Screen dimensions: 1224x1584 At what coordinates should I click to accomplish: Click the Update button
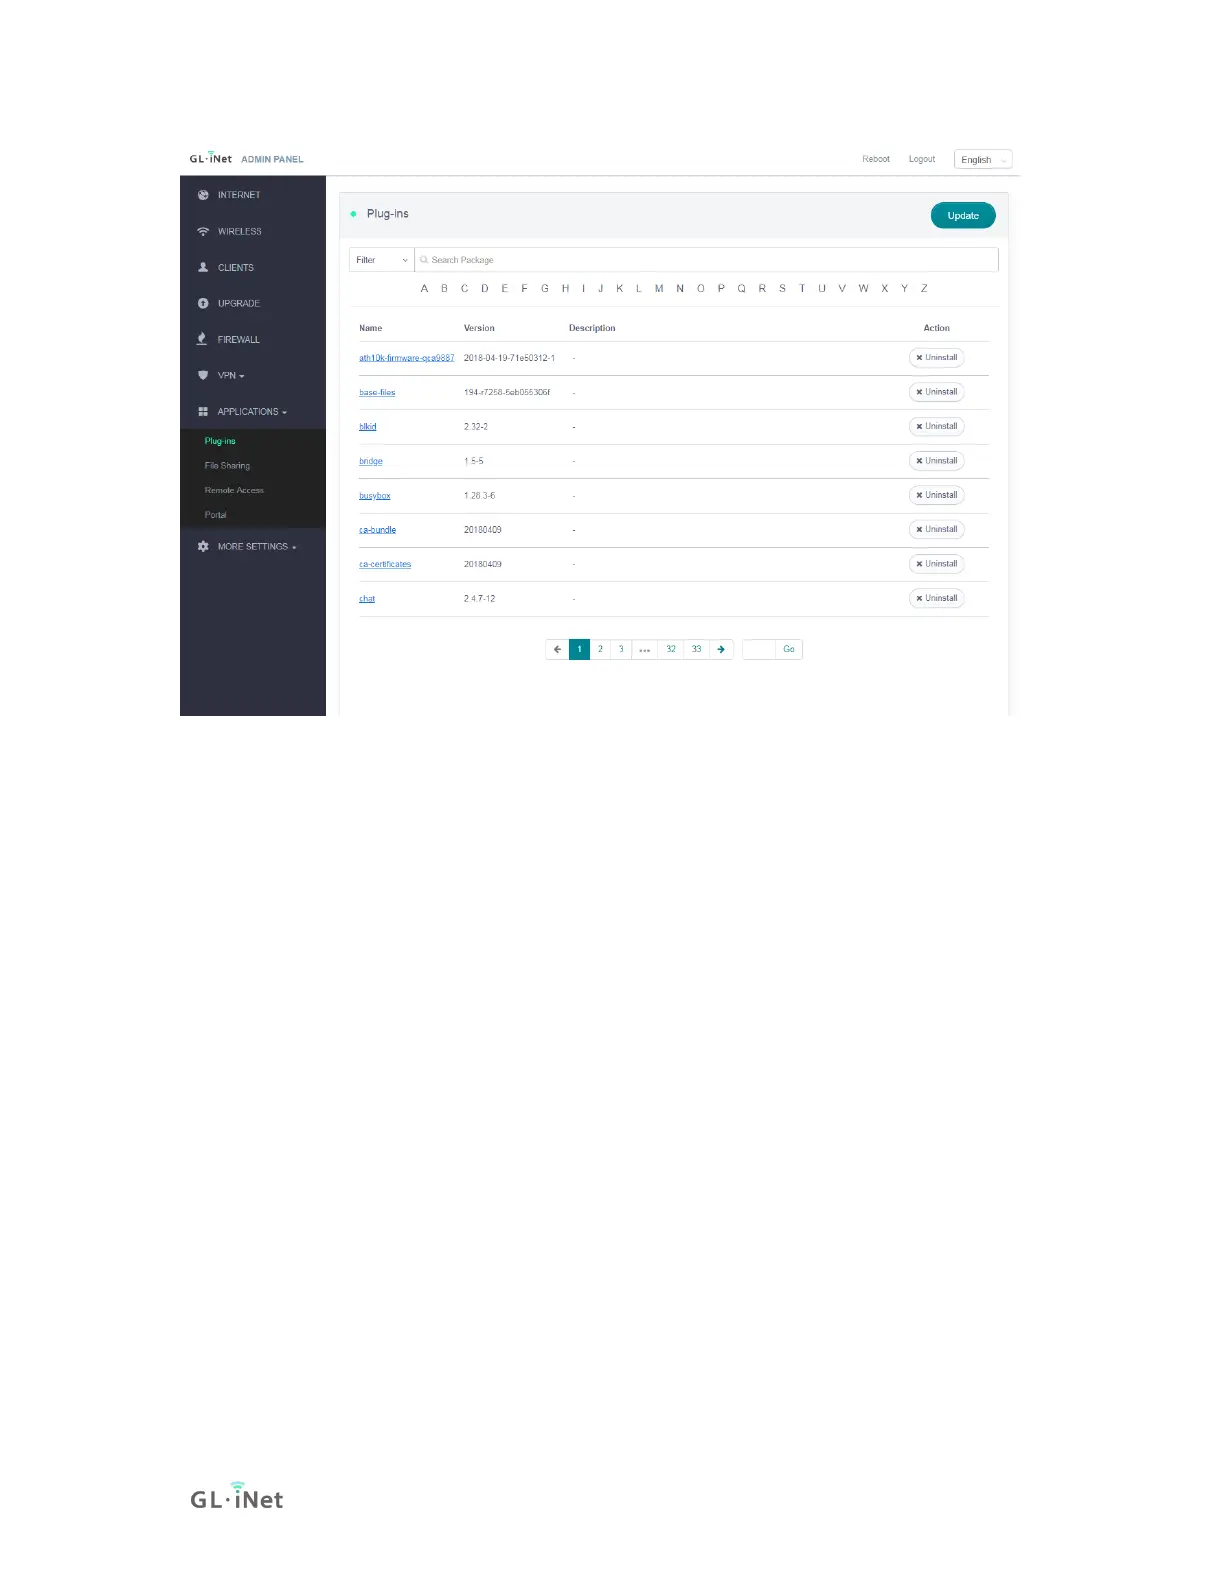(x=963, y=215)
